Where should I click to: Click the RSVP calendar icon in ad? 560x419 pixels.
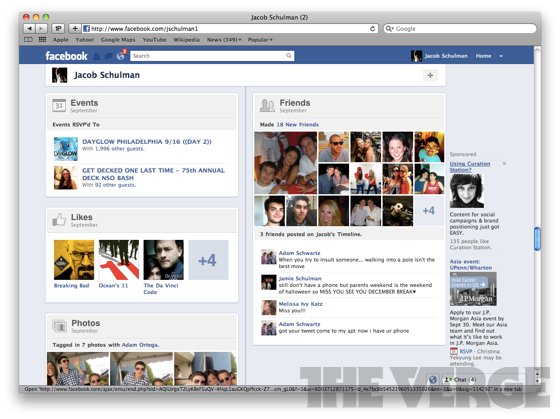pos(454,351)
